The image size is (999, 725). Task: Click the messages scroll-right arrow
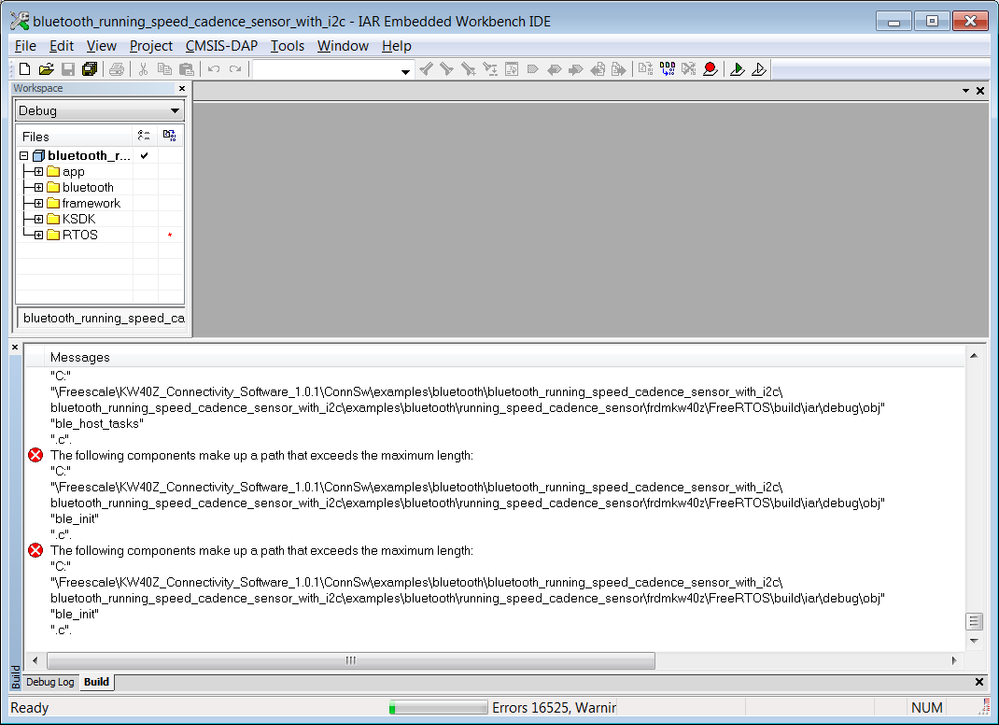click(954, 661)
